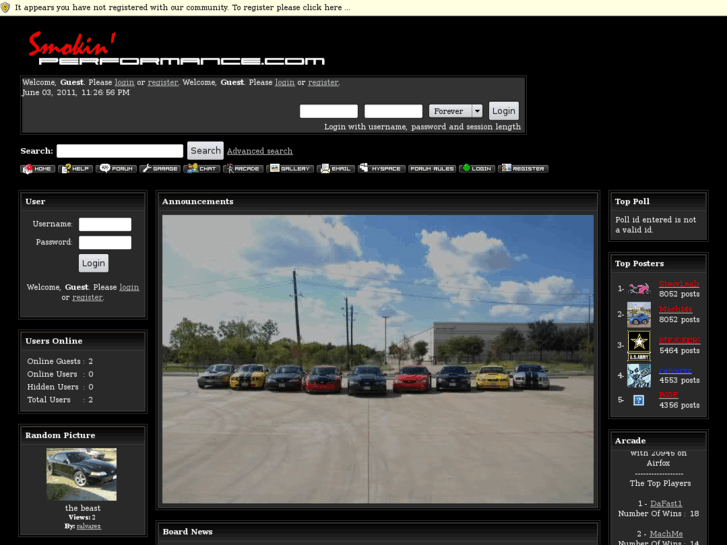
Task: Open MachMe's profile link in Top Posters
Action: pos(676,309)
